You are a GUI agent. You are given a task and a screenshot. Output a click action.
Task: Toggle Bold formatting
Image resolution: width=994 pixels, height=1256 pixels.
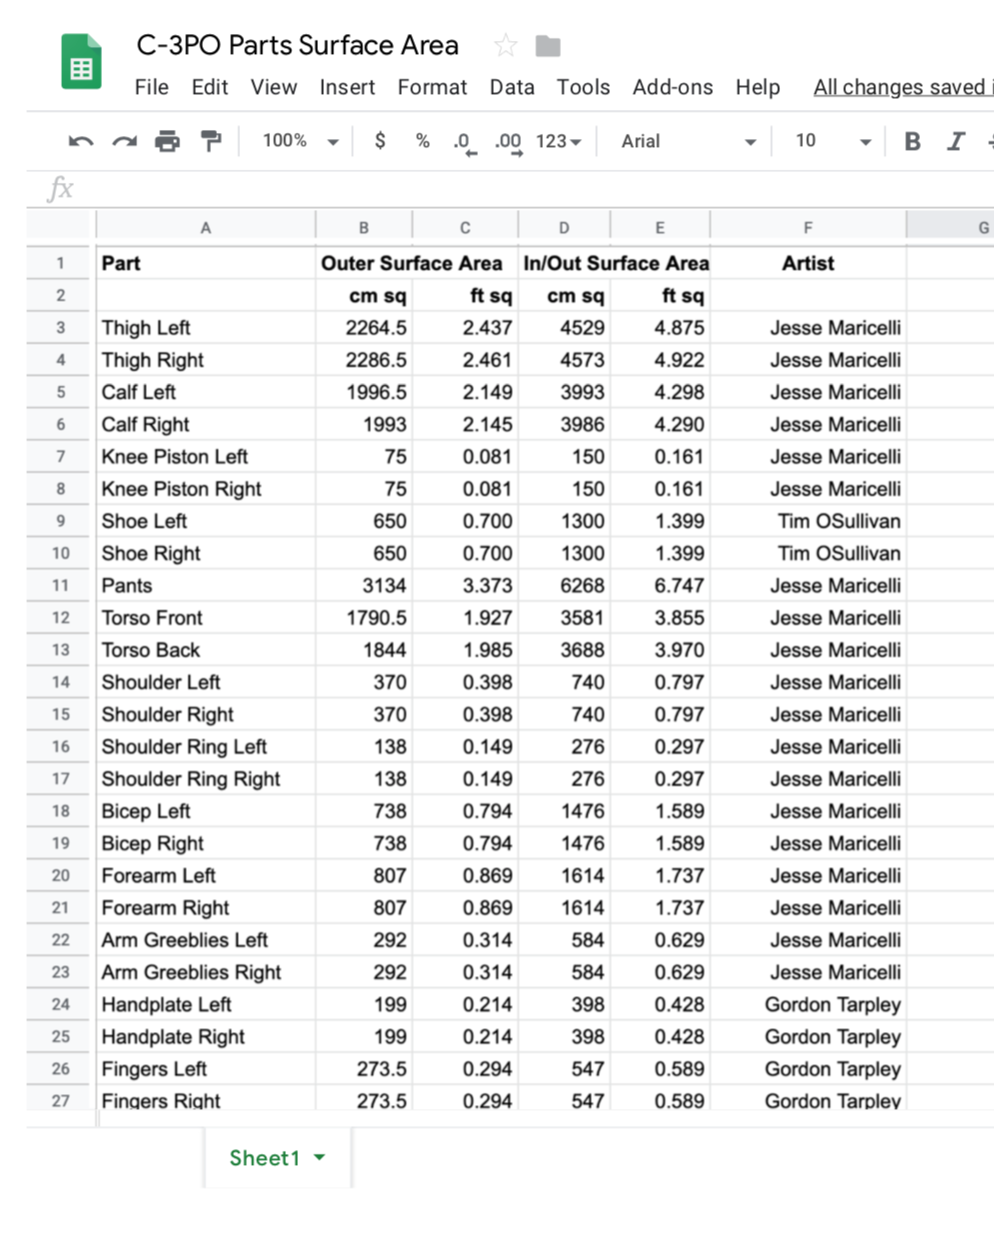click(912, 141)
